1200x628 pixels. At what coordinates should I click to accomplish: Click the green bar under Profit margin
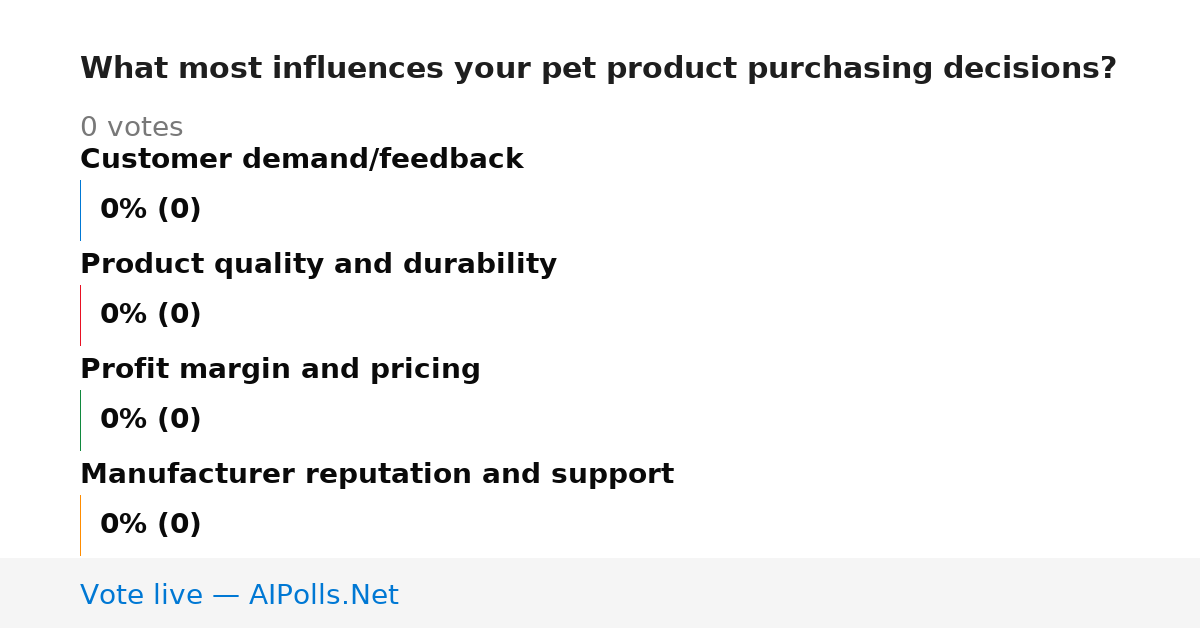80,420
